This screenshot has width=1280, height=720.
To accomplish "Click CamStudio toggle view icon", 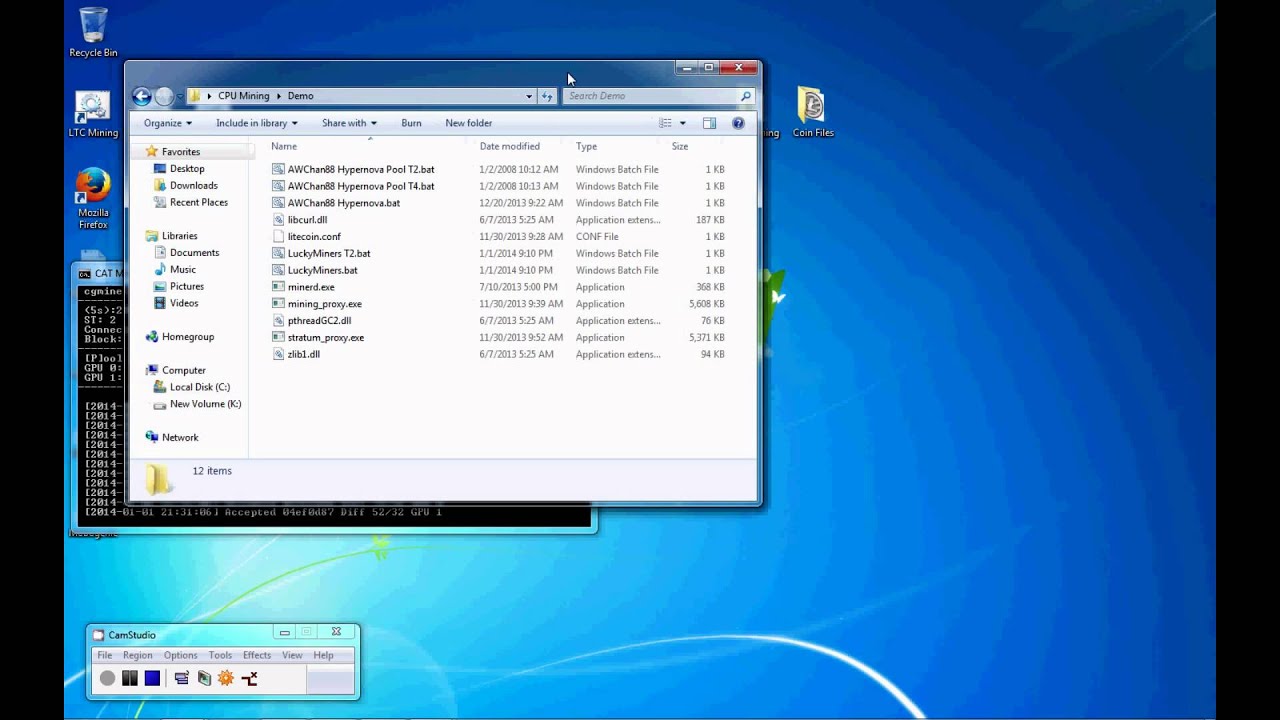I will [x=181, y=678].
